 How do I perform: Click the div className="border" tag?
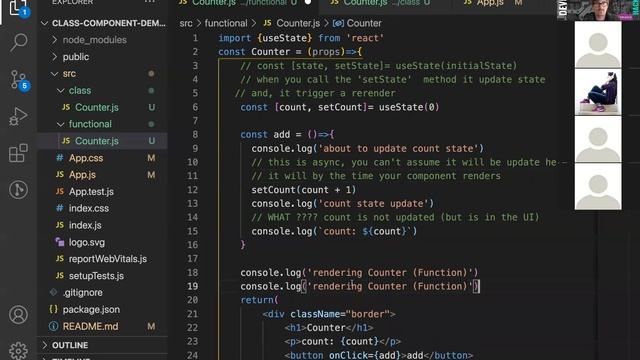click(x=329, y=314)
